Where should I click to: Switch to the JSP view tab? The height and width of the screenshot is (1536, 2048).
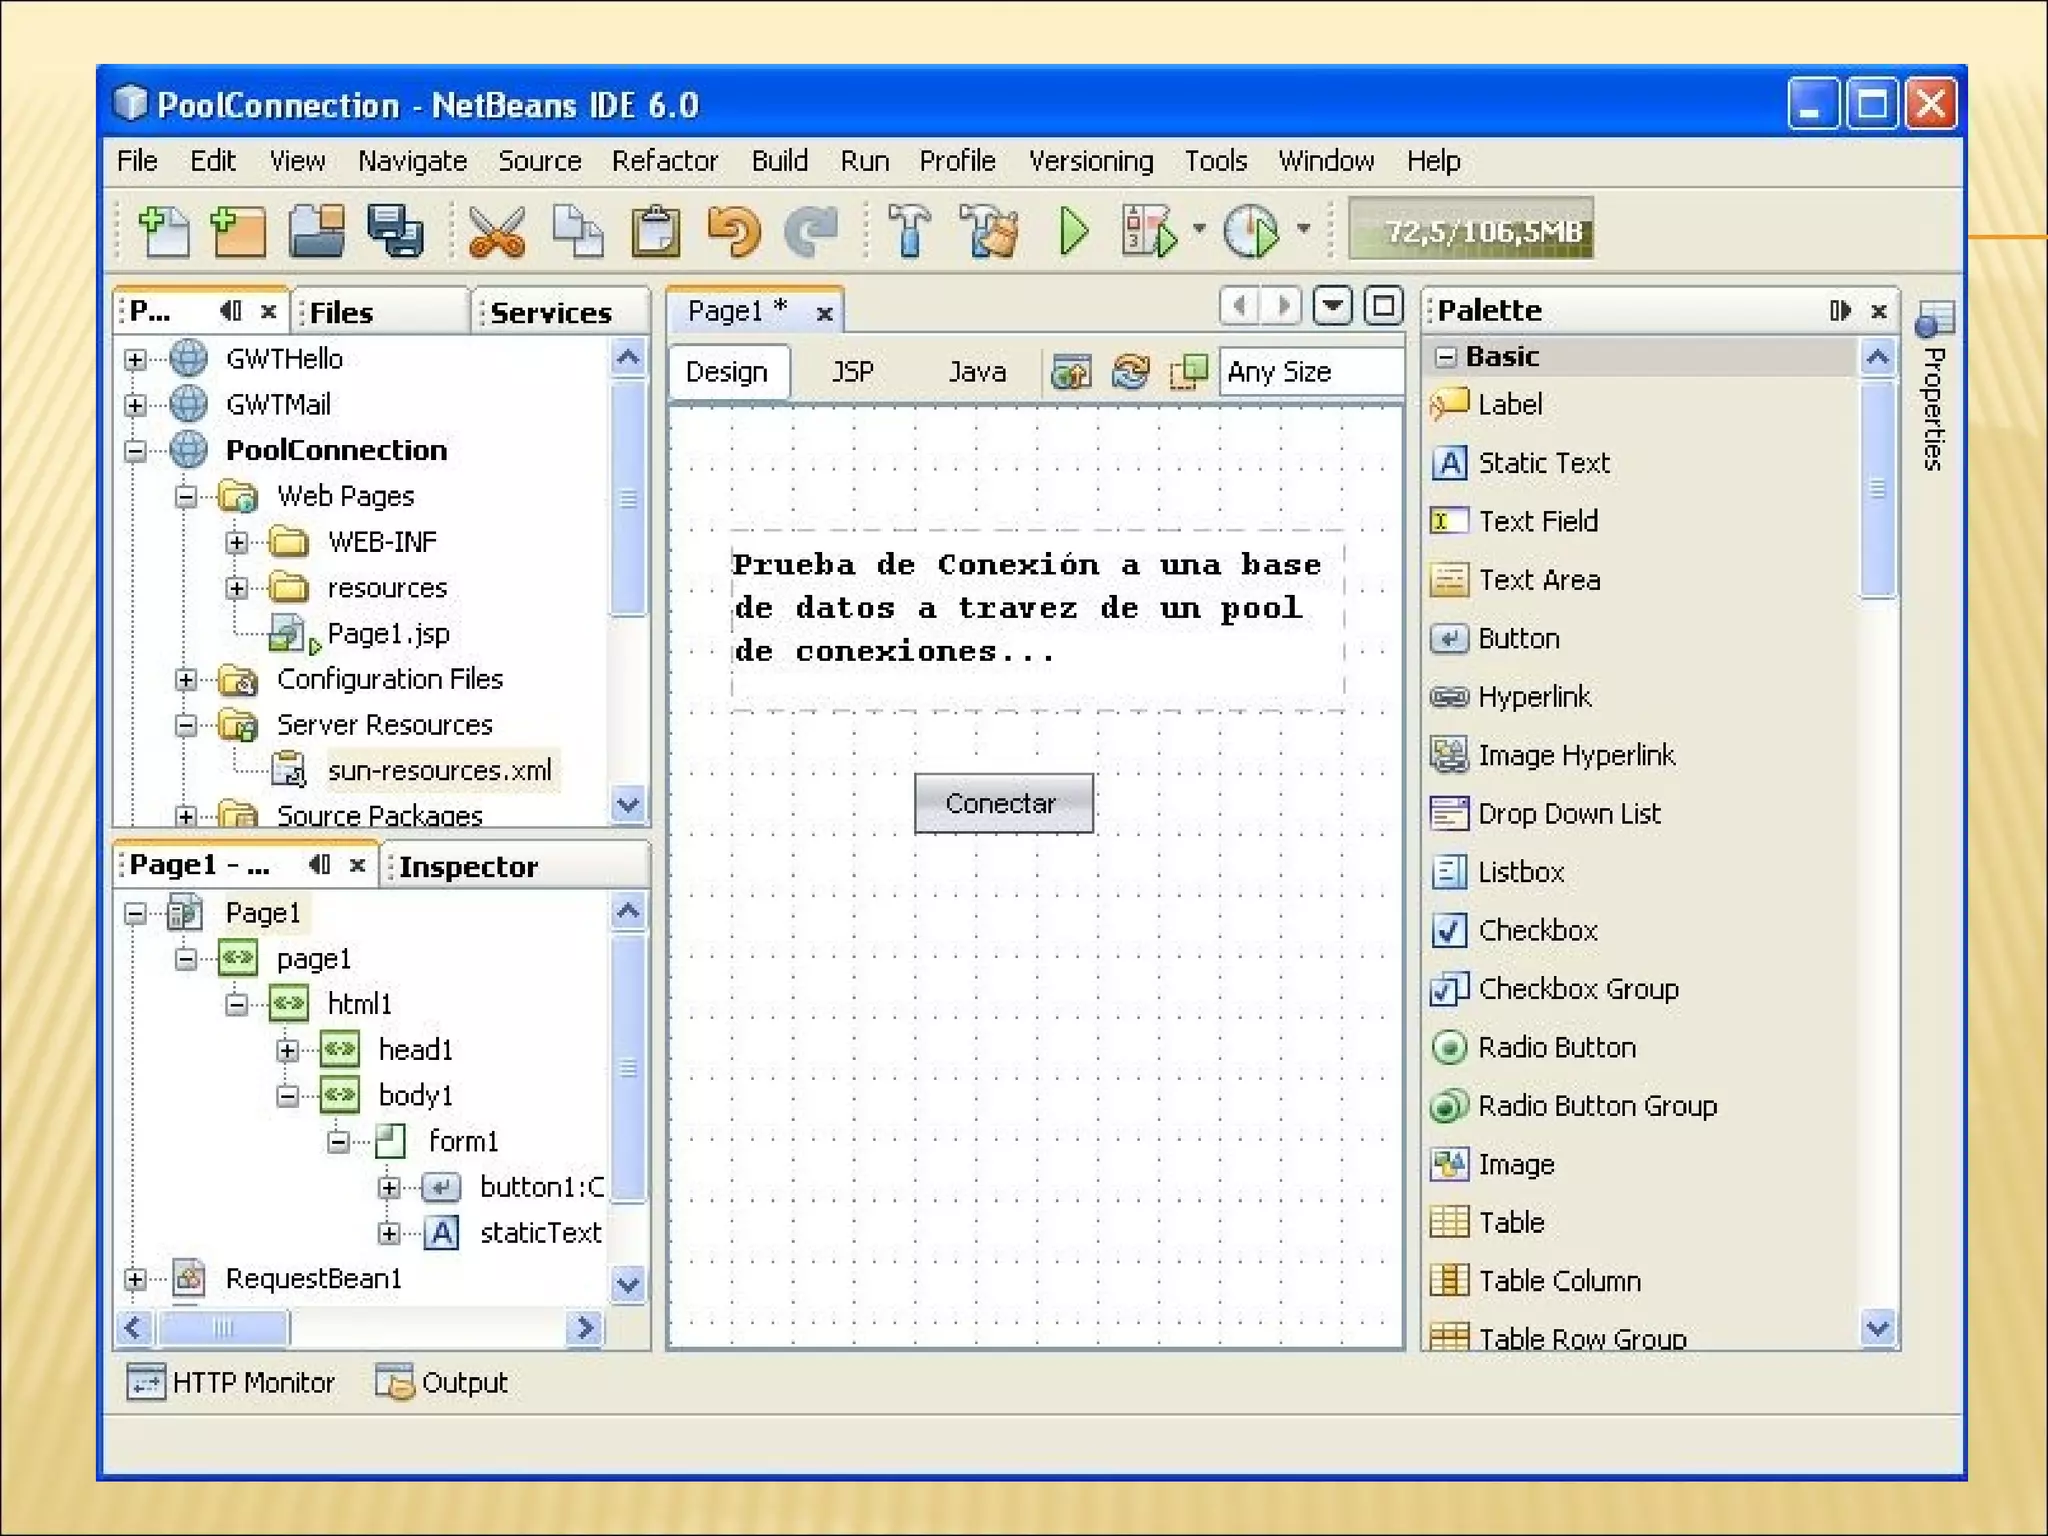click(x=852, y=372)
